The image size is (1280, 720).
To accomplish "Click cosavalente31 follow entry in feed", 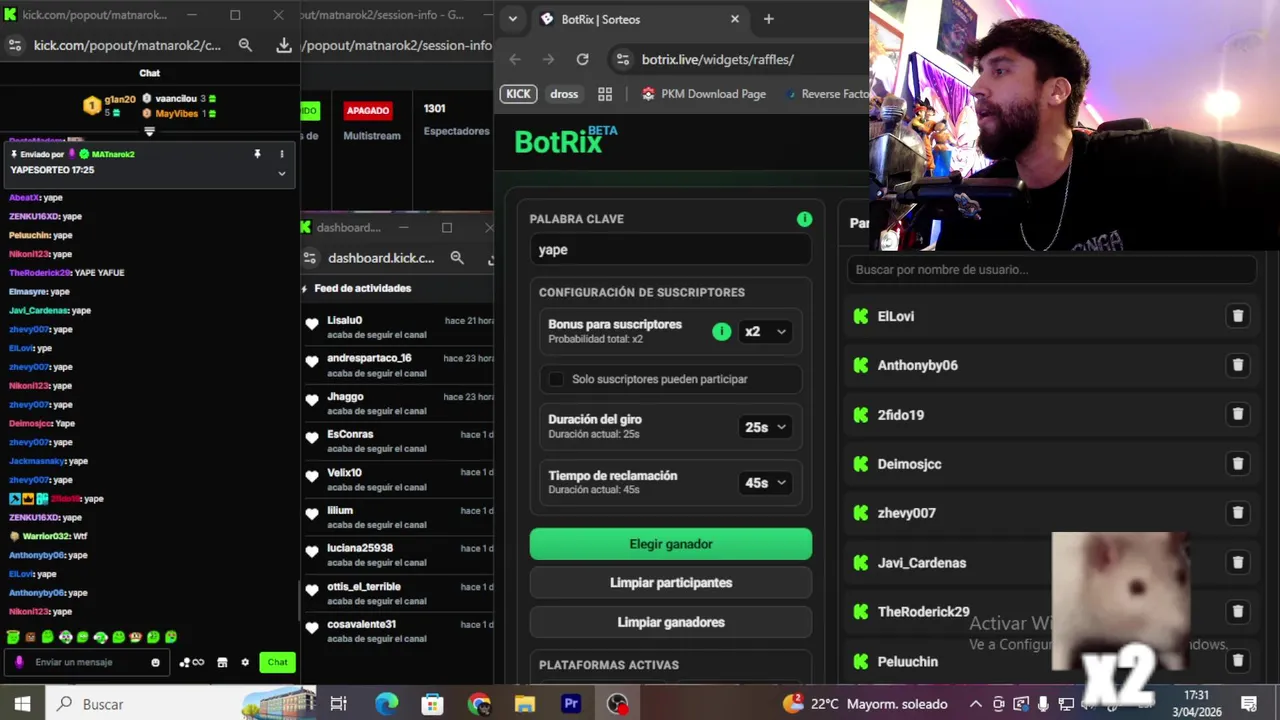I will pyautogui.click(x=398, y=631).
